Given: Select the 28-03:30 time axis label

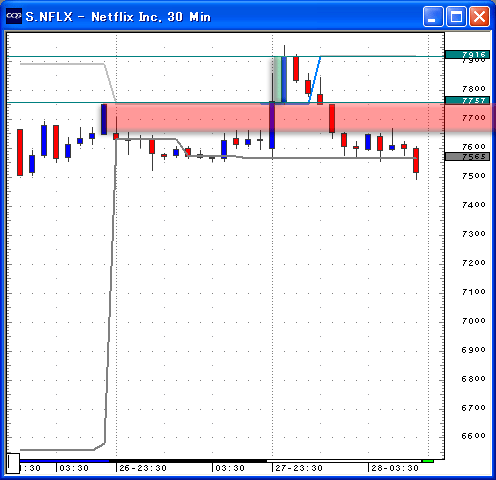Looking at the screenshot, I should 395,468.
